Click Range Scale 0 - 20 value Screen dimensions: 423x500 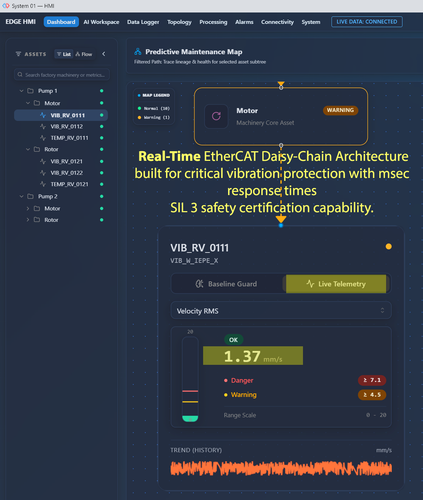coord(376,415)
